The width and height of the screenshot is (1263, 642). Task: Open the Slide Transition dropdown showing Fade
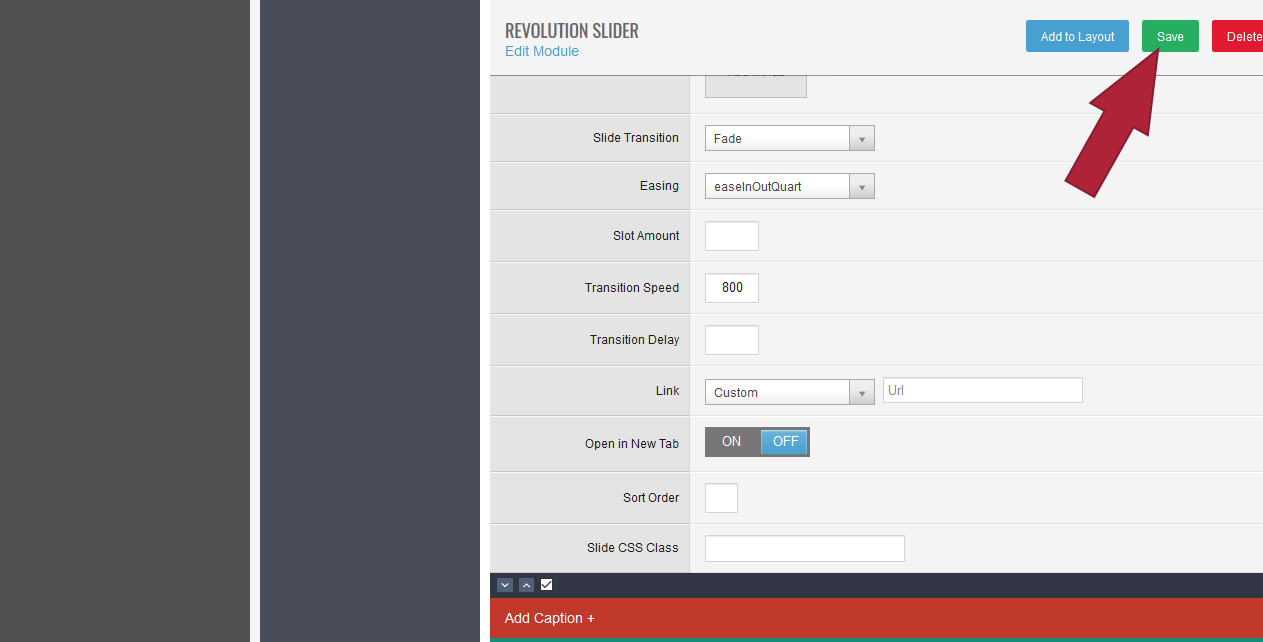pyautogui.click(x=790, y=138)
